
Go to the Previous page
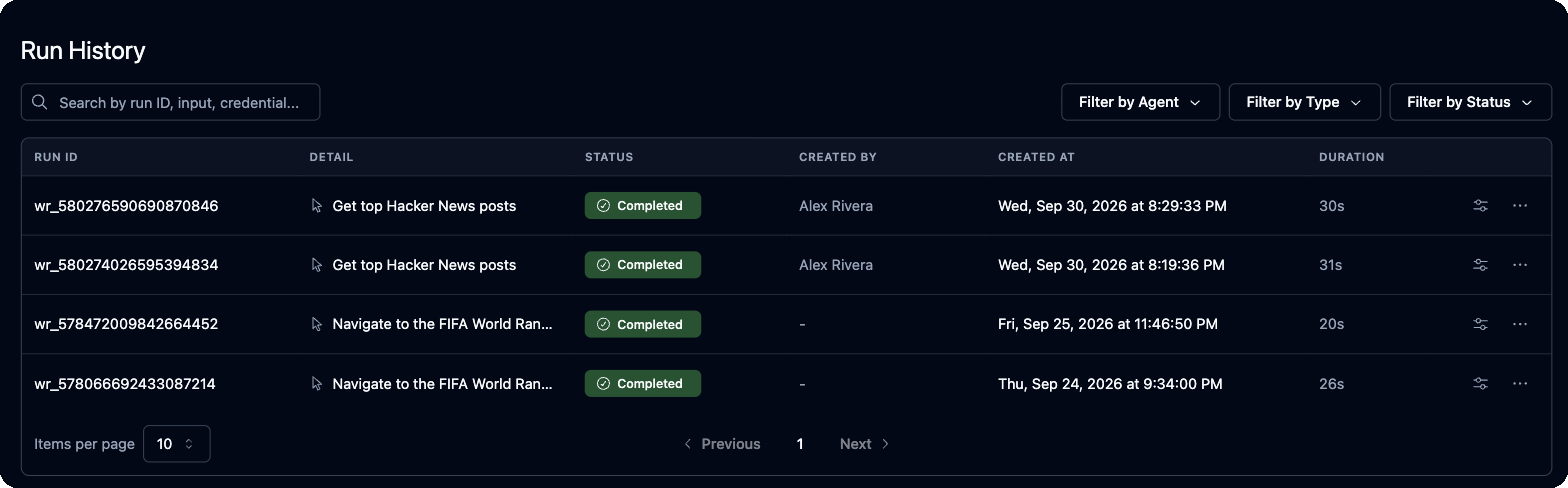coord(722,444)
